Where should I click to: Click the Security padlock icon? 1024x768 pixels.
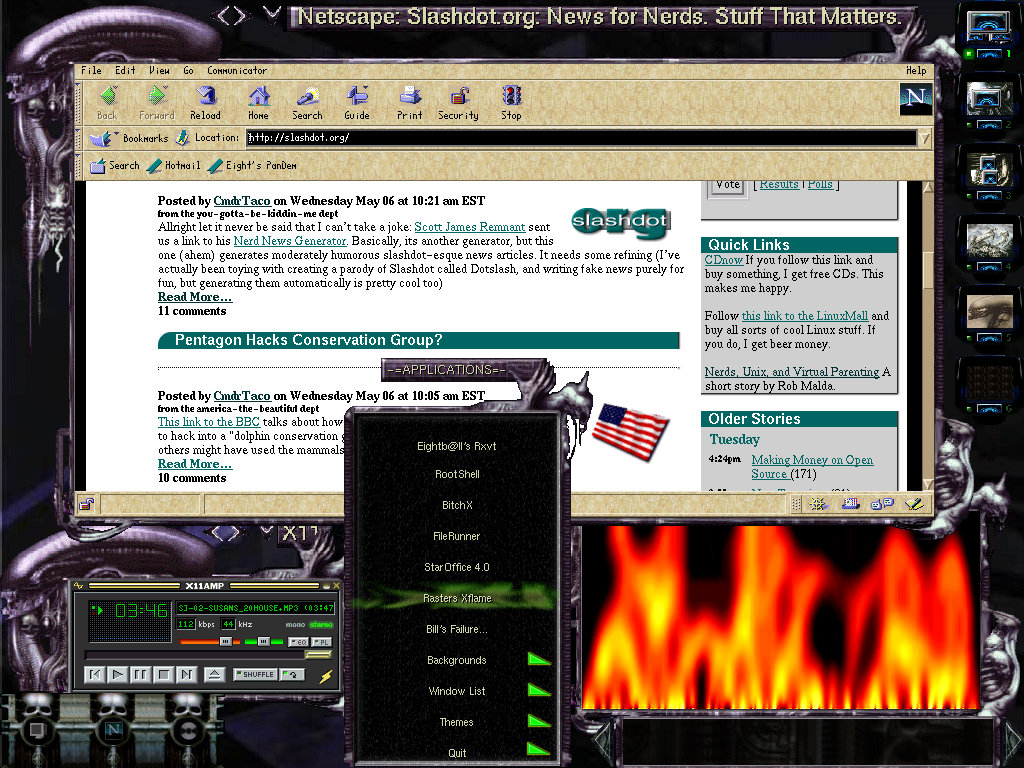point(458,102)
